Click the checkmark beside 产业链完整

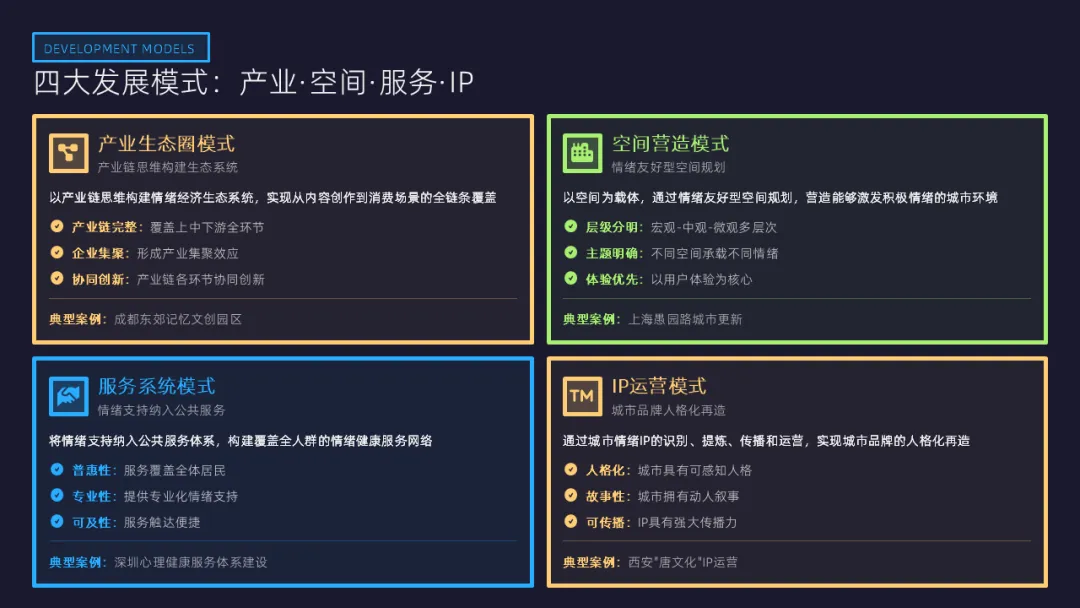click(57, 226)
